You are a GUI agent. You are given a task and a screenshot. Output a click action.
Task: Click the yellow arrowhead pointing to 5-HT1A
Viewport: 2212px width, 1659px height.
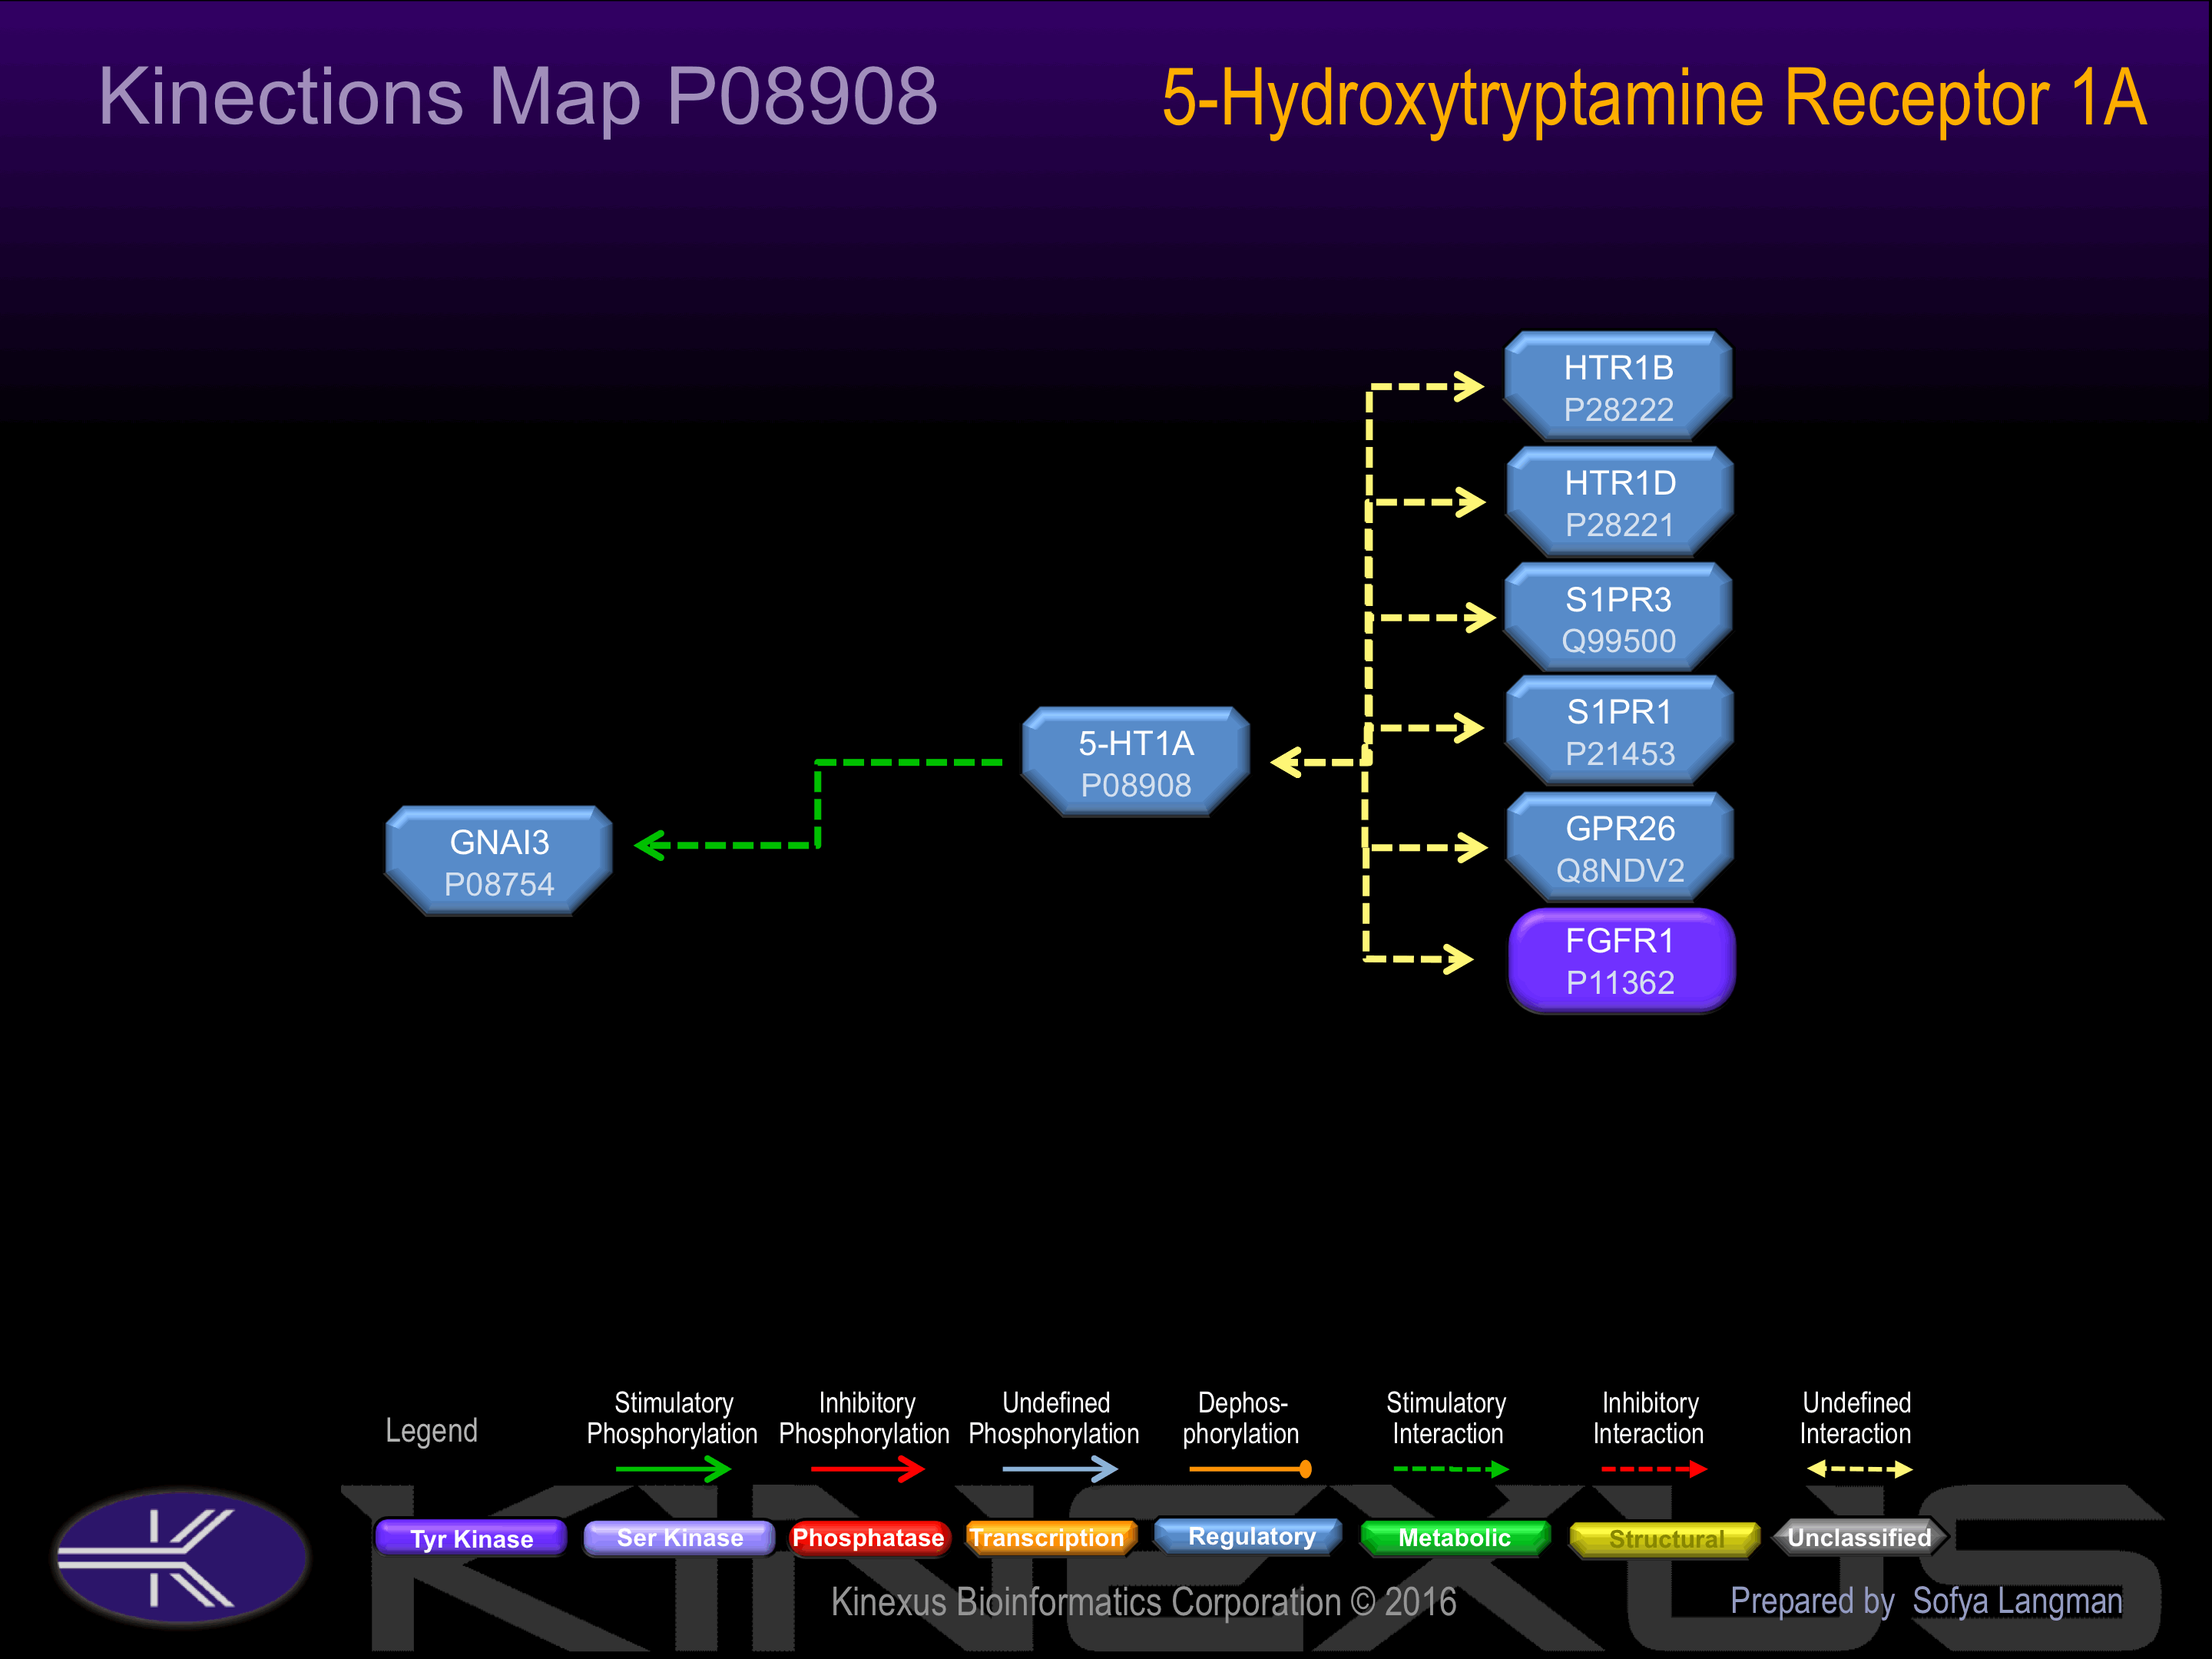coord(1286,763)
